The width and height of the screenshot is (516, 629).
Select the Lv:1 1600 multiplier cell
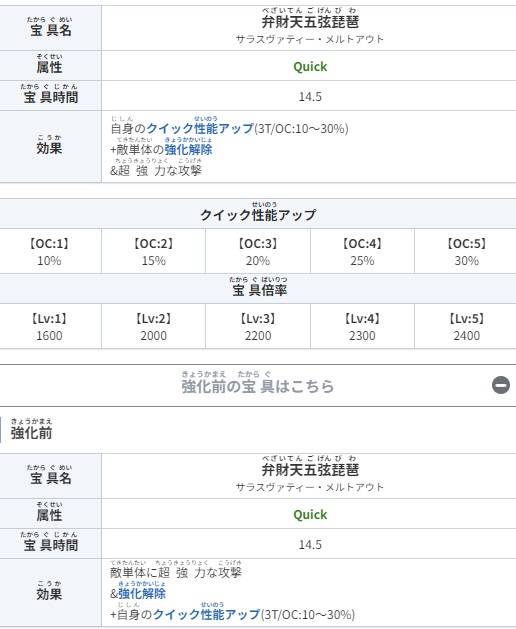click(x=51, y=326)
